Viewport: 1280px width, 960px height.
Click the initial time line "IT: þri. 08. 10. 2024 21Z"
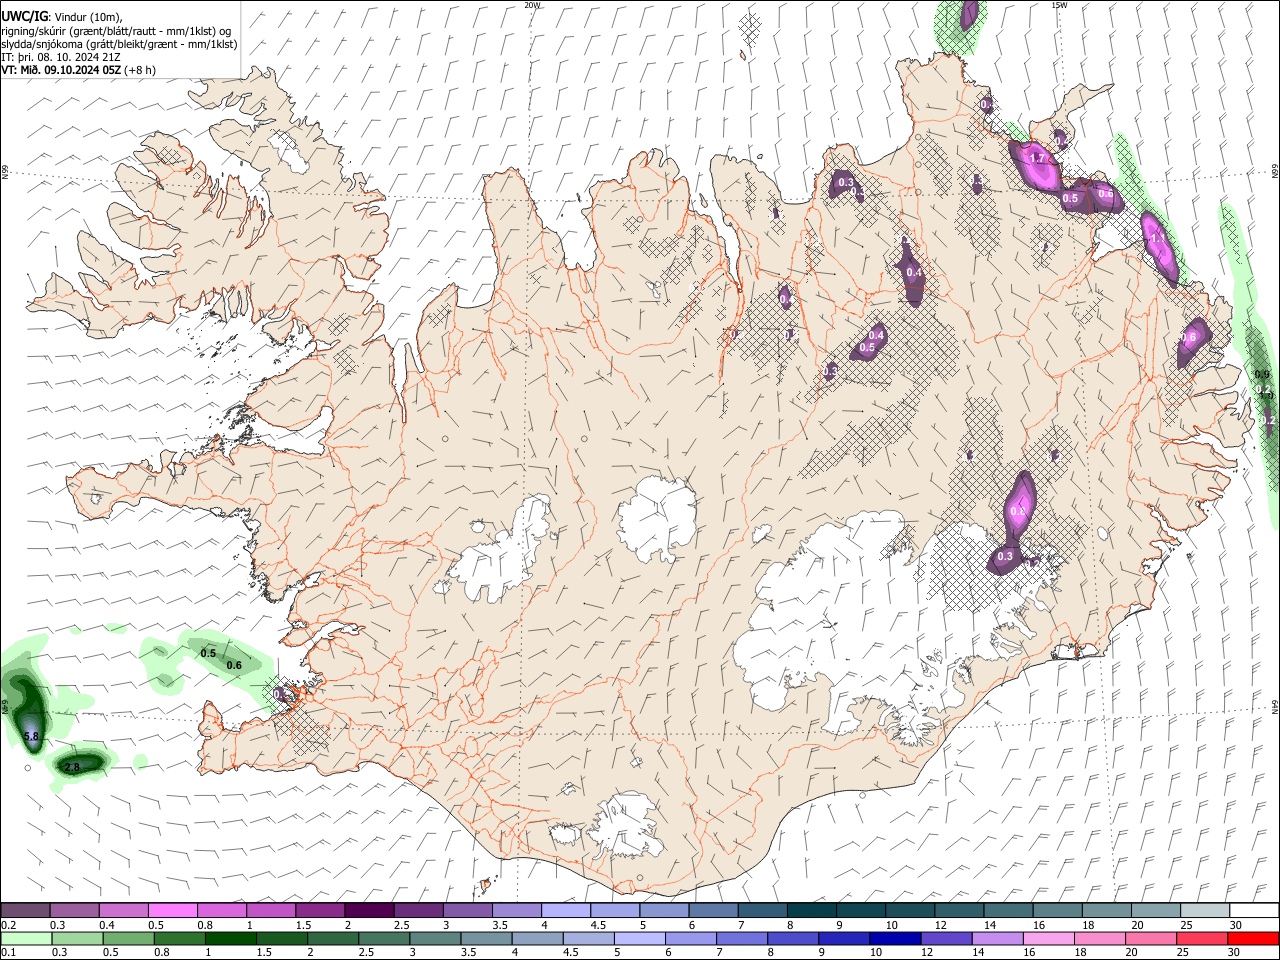point(61,57)
